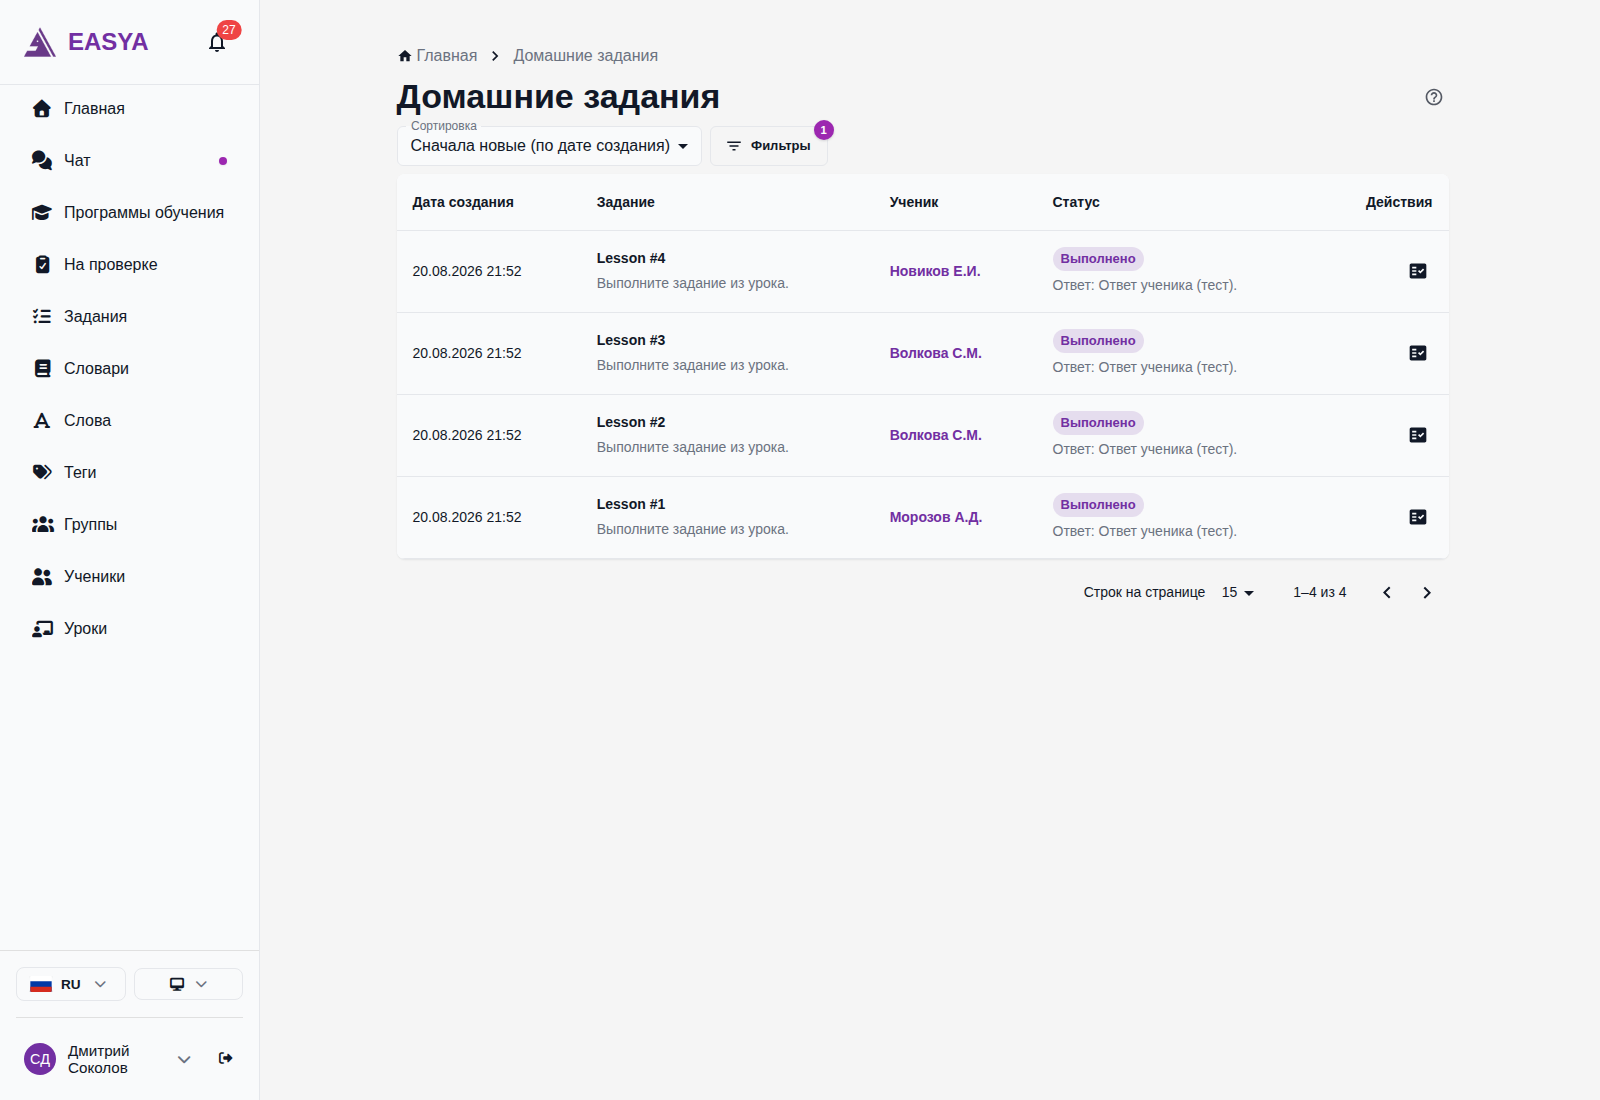This screenshot has width=1600, height=1100.
Task: Open the Чат sidebar item
Action: [x=130, y=161]
